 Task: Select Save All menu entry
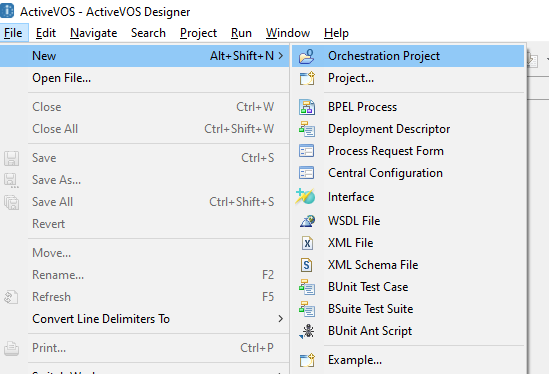tap(144, 202)
